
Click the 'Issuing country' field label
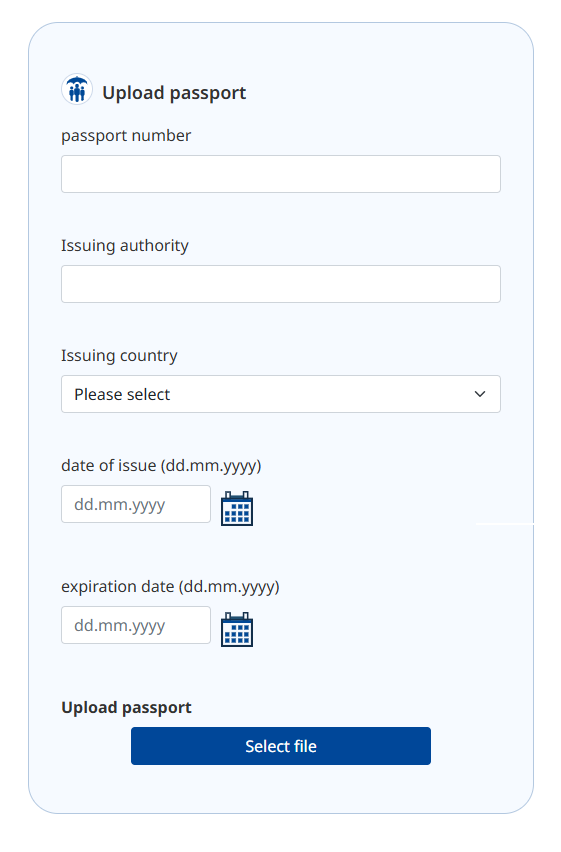click(119, 356)
